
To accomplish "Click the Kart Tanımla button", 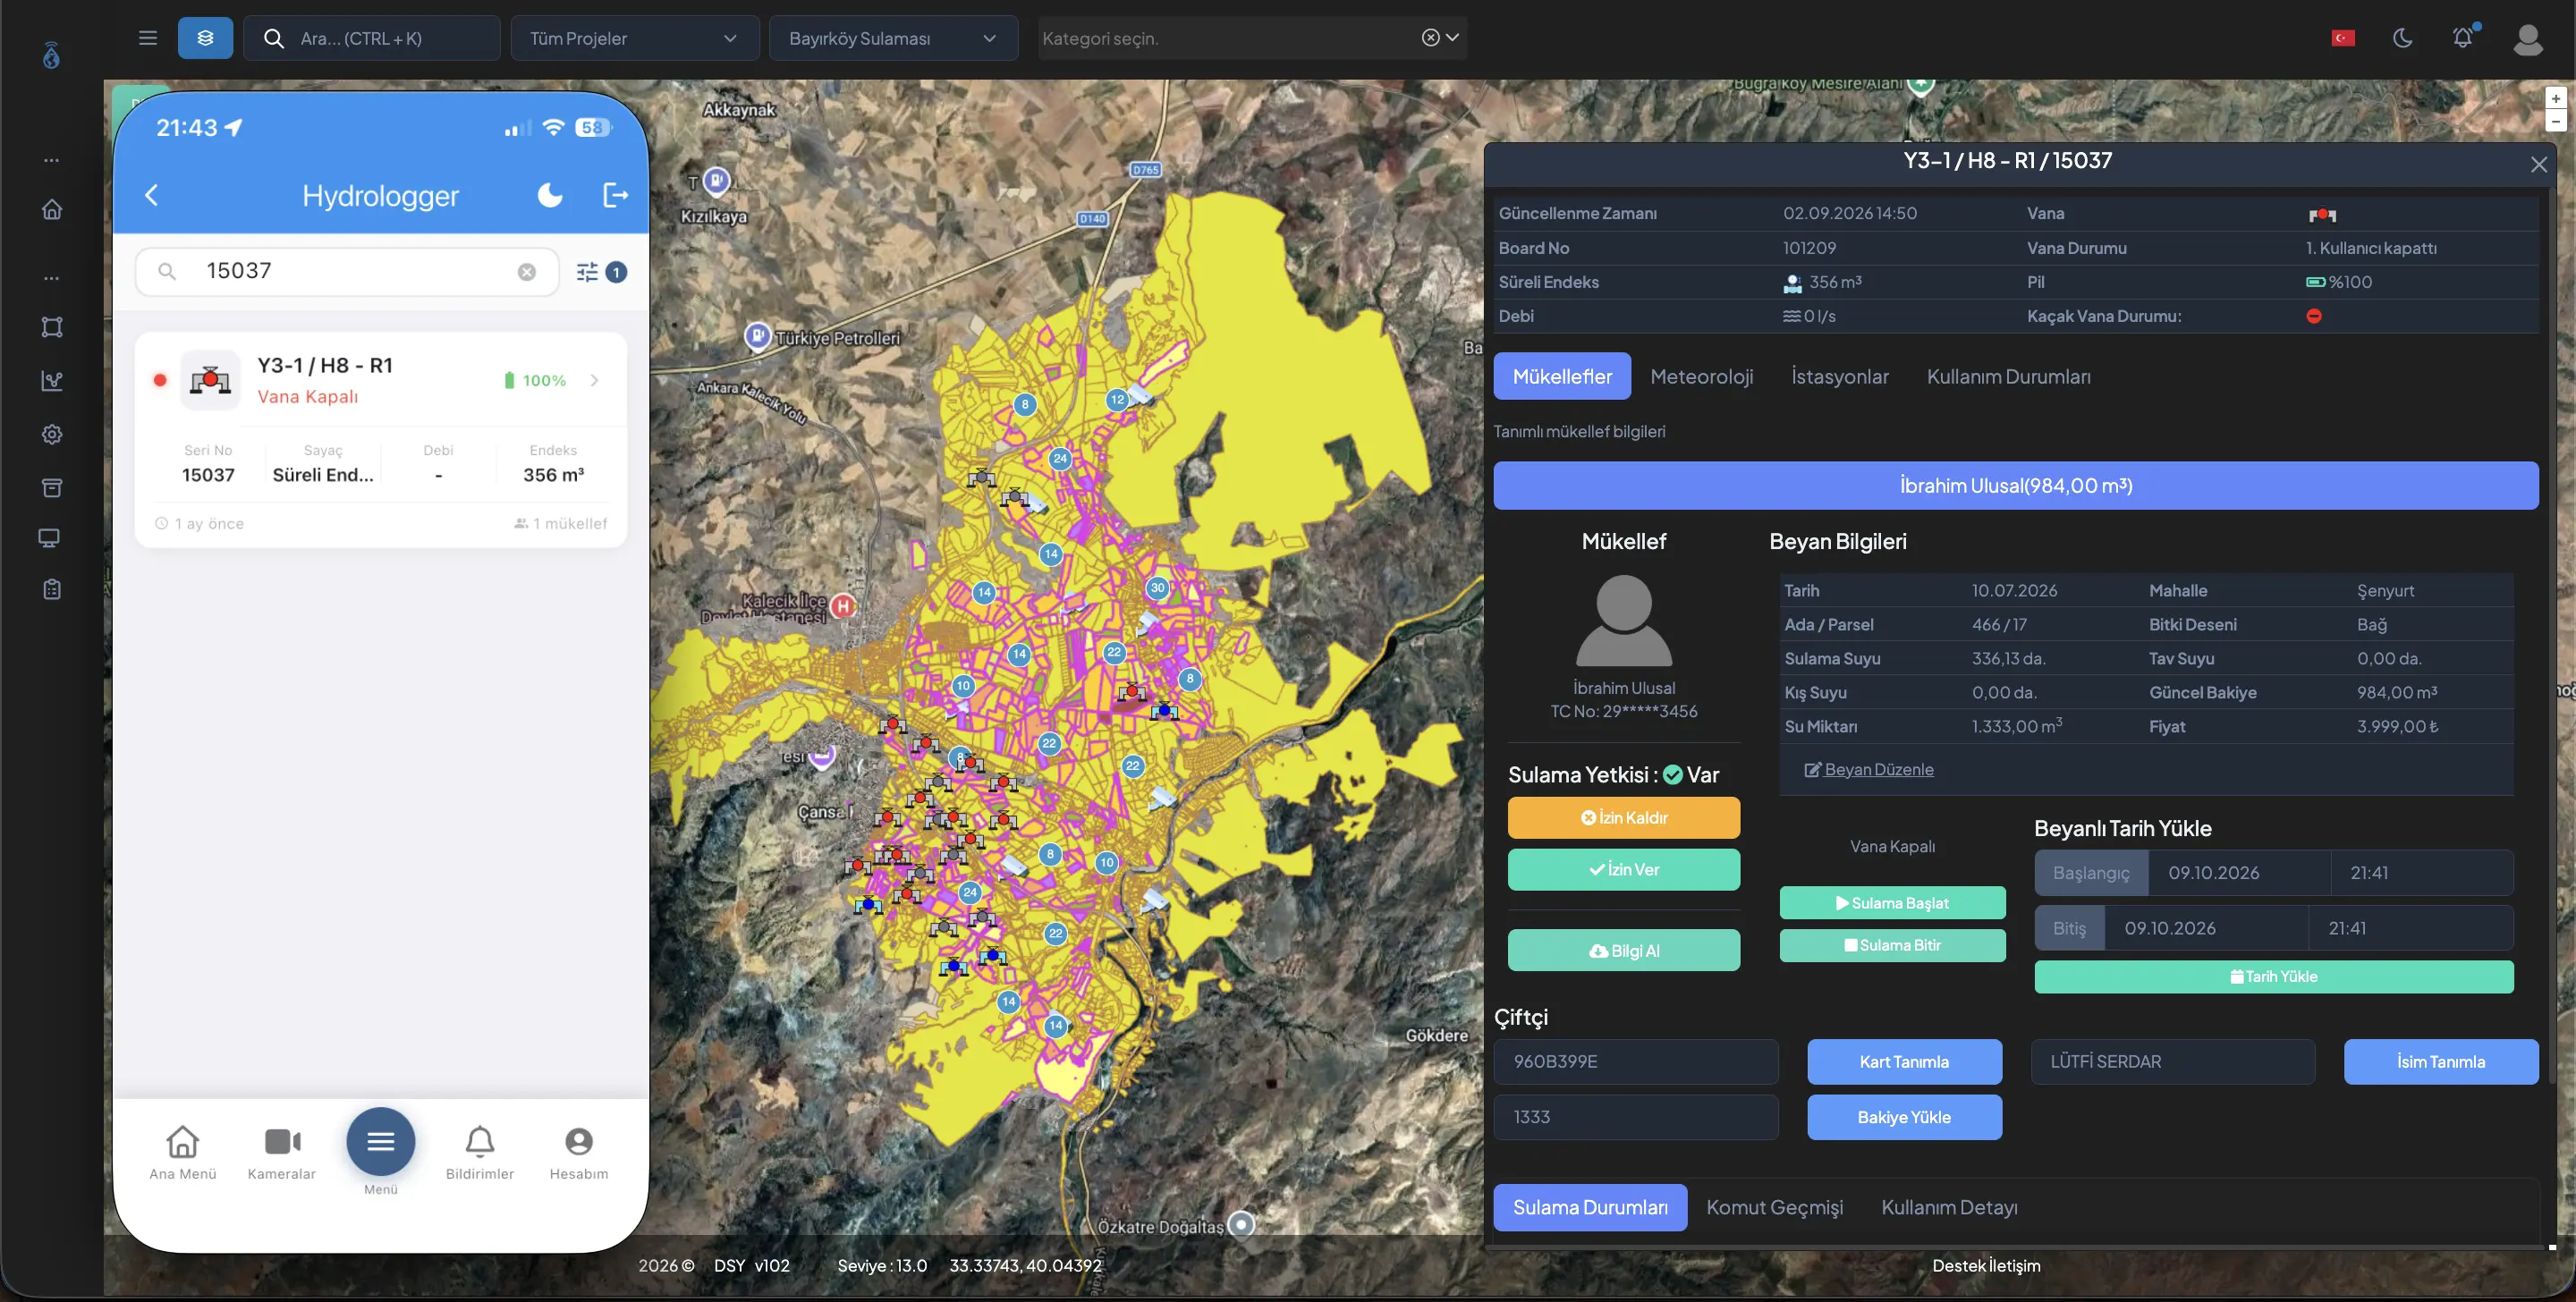I will (x=1903, y=1061).
